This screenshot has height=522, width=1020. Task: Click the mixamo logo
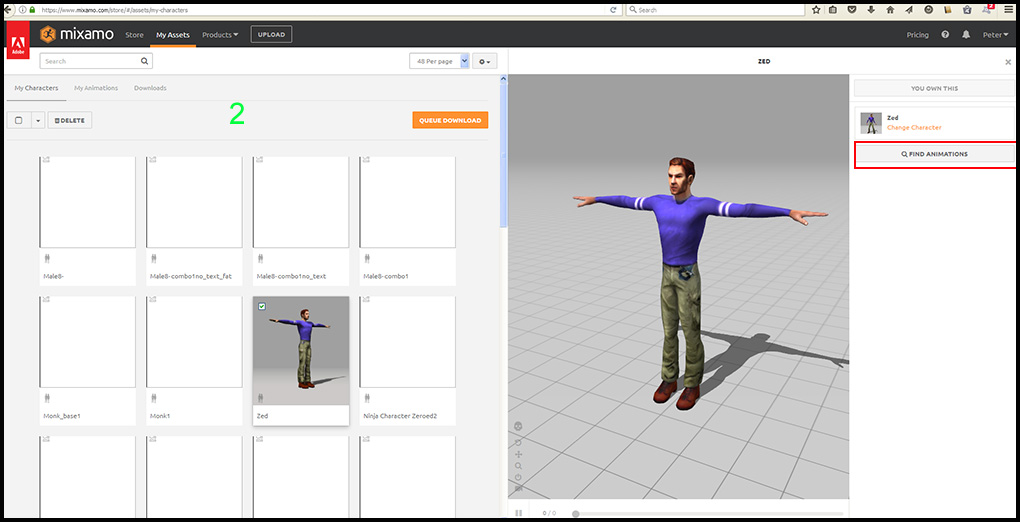77,34
